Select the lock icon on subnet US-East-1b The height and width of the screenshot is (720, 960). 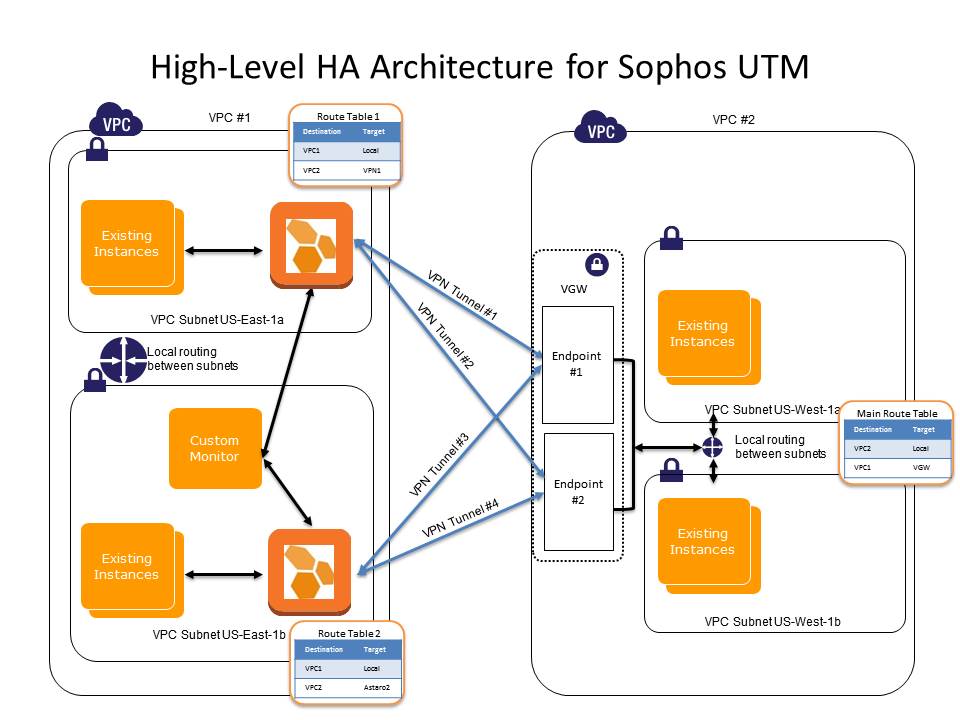(95, 380)
